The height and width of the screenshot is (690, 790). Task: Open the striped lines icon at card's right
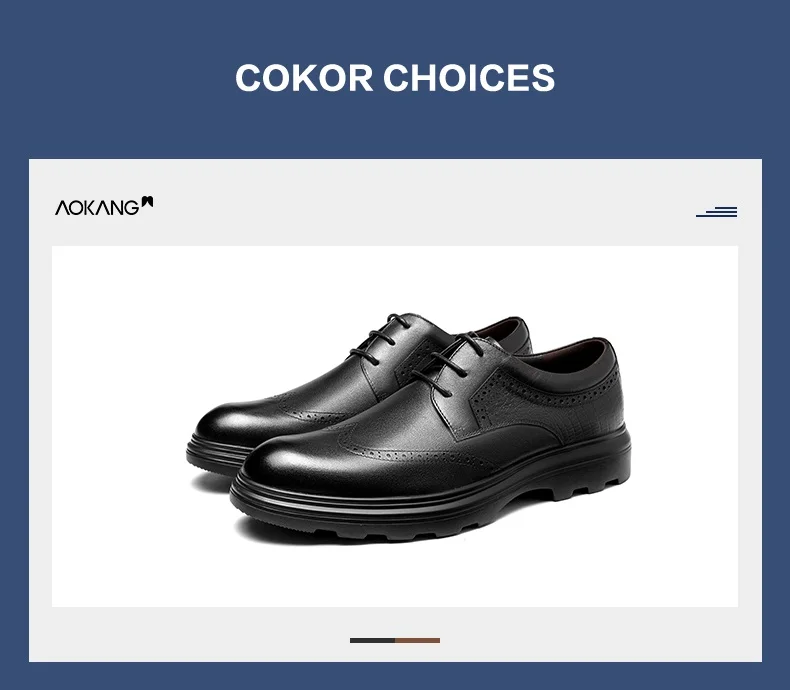(716, 212)
